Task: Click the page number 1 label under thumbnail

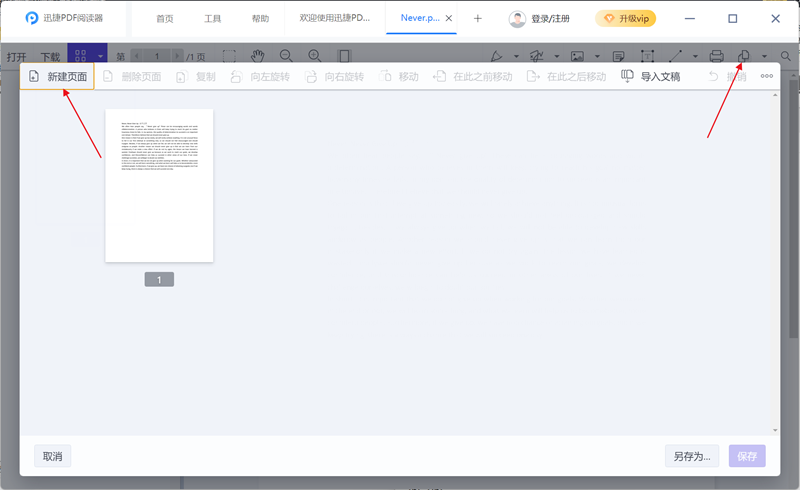Action: click(x=159, y=279)
